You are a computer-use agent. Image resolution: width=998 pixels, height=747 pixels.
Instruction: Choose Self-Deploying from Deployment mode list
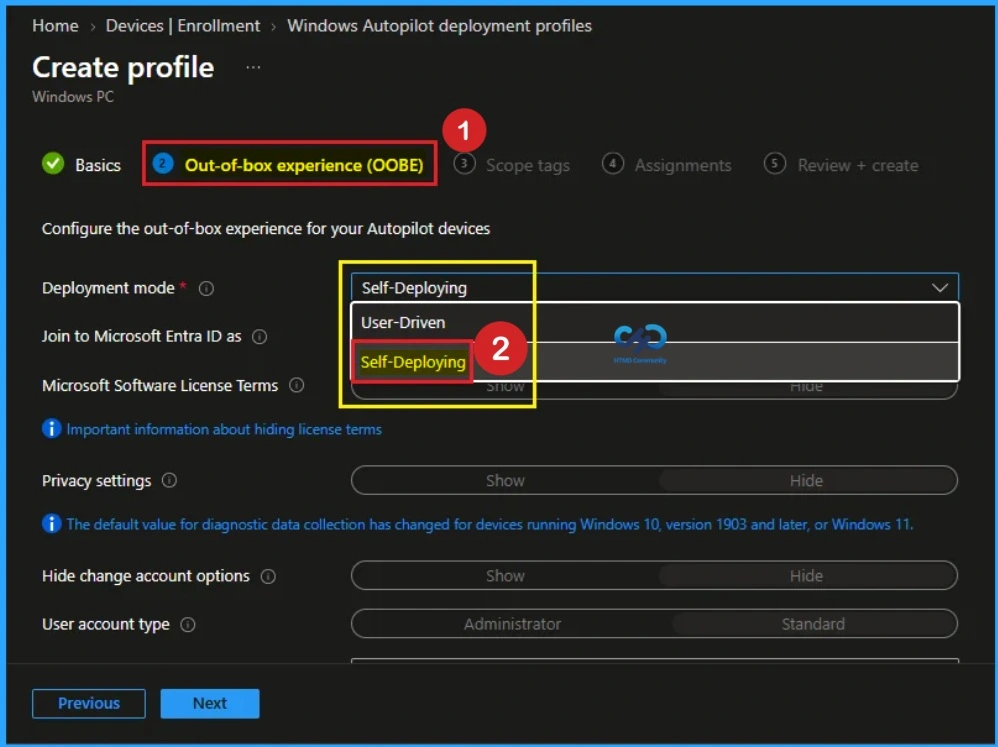pyautogui.click(x=655, y=361)
